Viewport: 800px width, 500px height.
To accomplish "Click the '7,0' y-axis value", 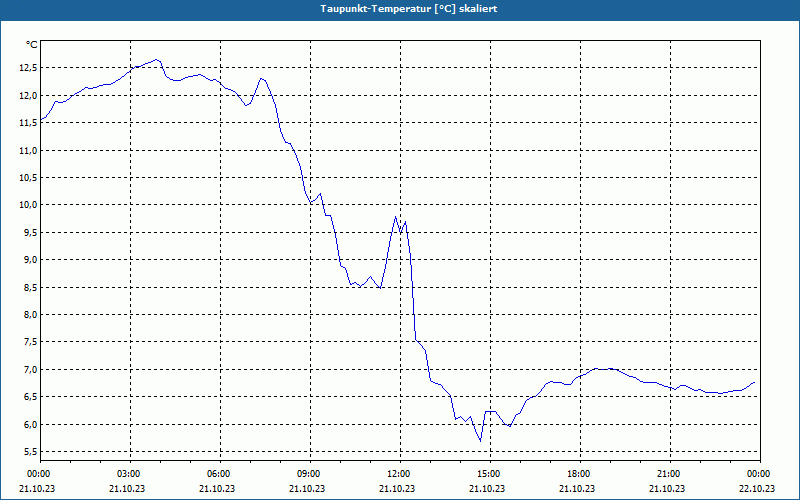I will click(x=31, y=369).
